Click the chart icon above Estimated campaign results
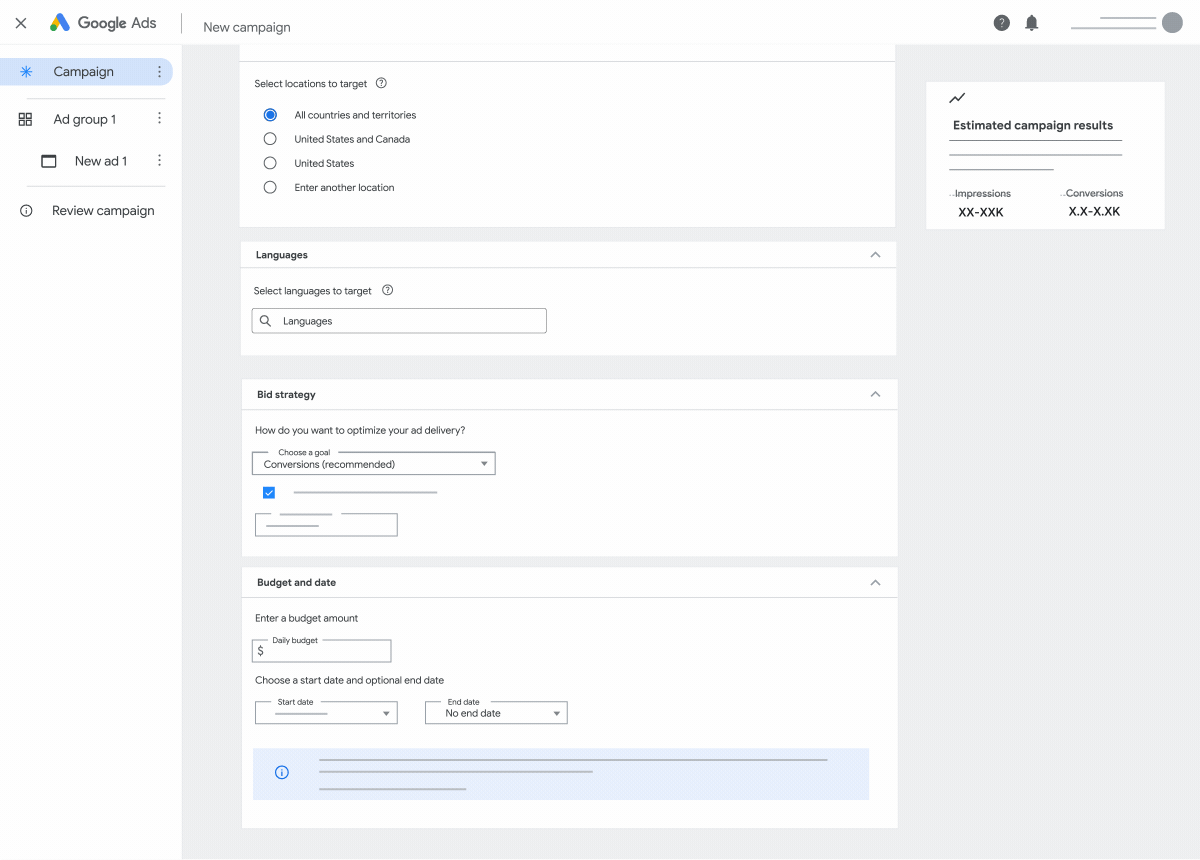 [x=957, y=98]
